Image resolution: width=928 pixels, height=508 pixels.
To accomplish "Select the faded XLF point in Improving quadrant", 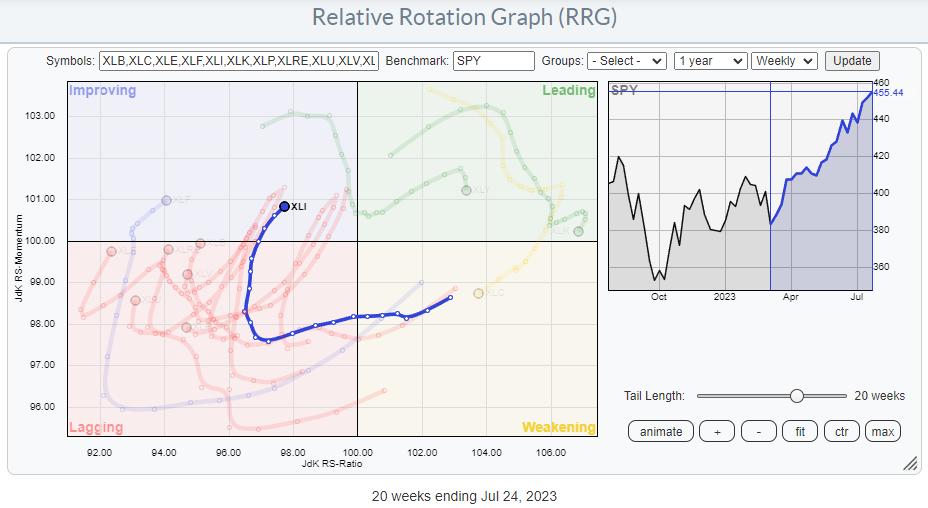I will 167,201.
